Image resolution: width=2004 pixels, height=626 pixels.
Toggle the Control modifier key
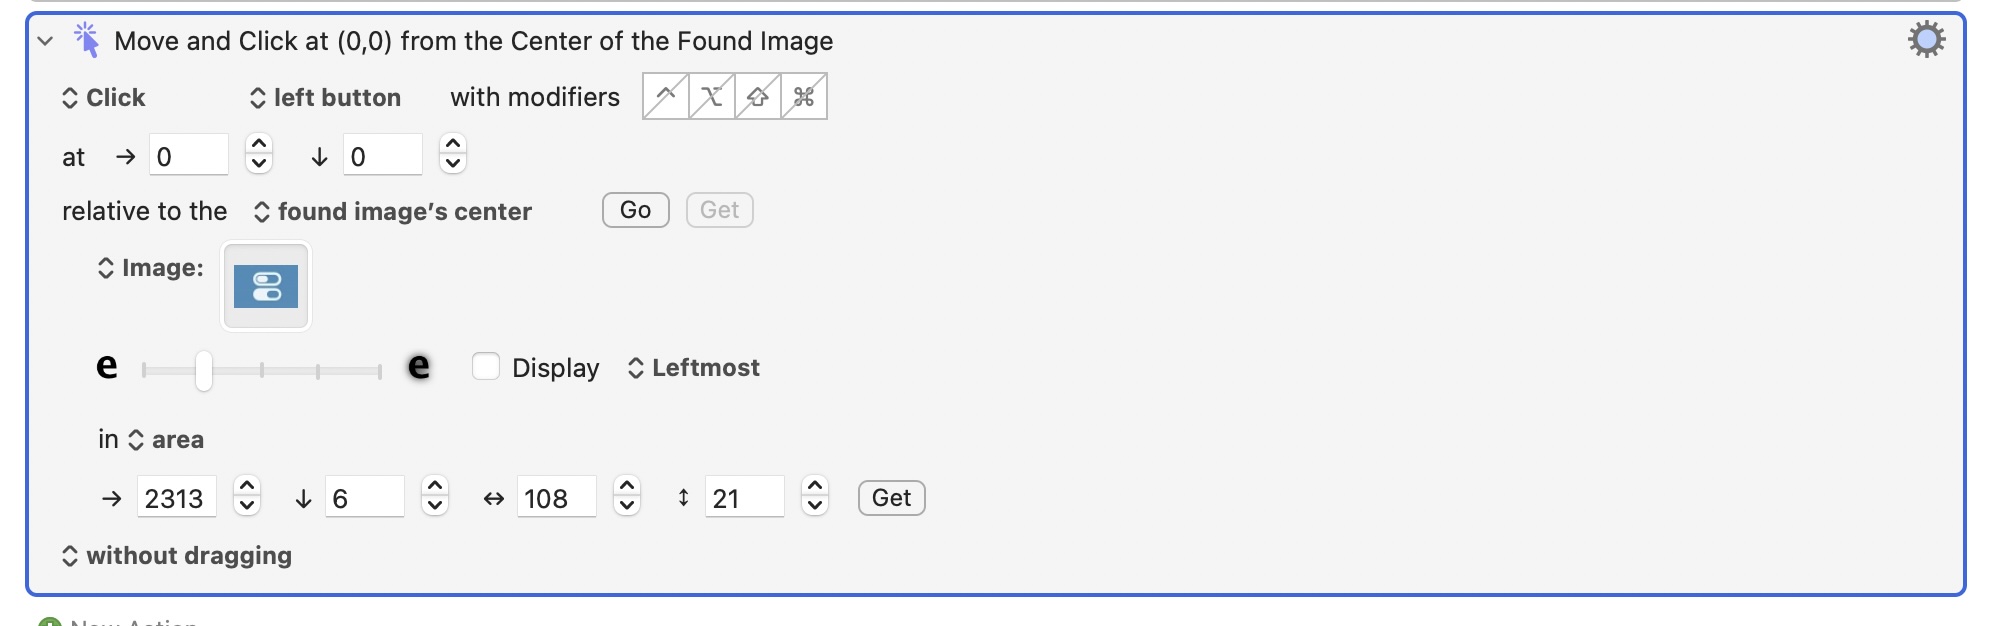pos(665,96)
